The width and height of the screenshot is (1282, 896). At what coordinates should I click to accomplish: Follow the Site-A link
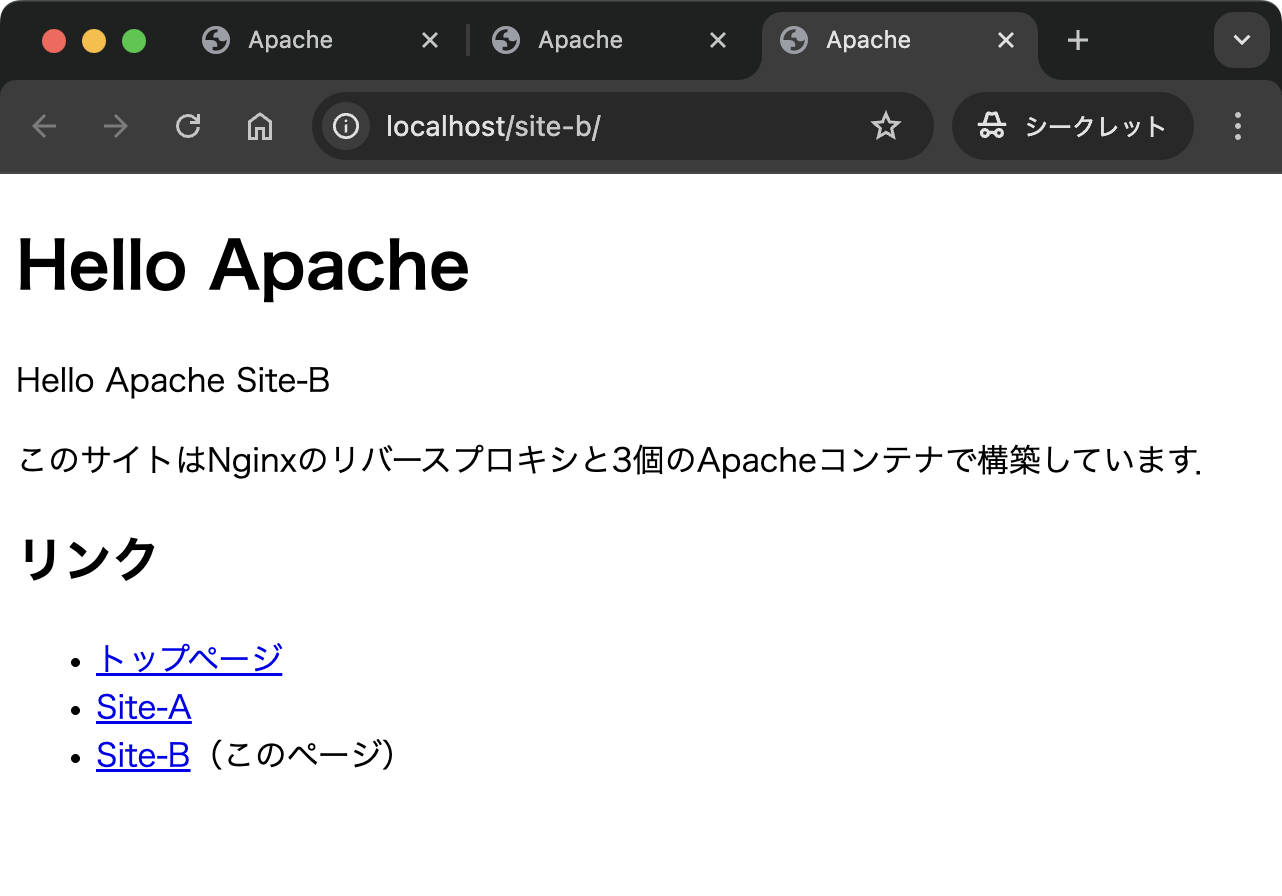(143, 708)
